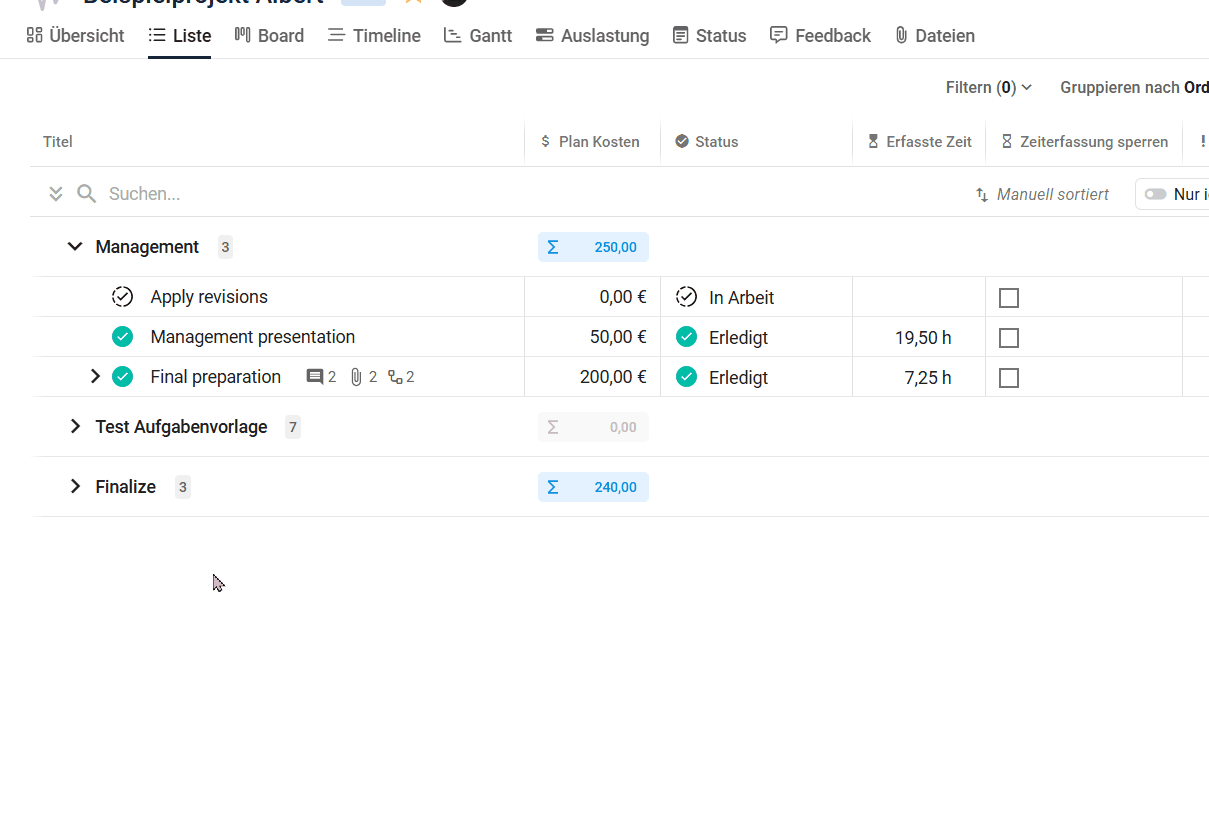
Task: Check the time lock box for Management presentation
Action: coord(1009,338)
